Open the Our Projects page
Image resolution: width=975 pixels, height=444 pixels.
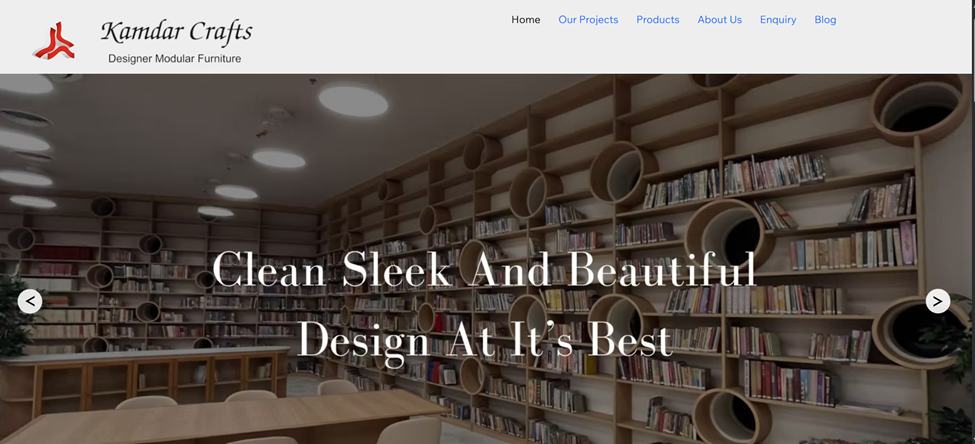pyautogui.click(x=588, y=20)
